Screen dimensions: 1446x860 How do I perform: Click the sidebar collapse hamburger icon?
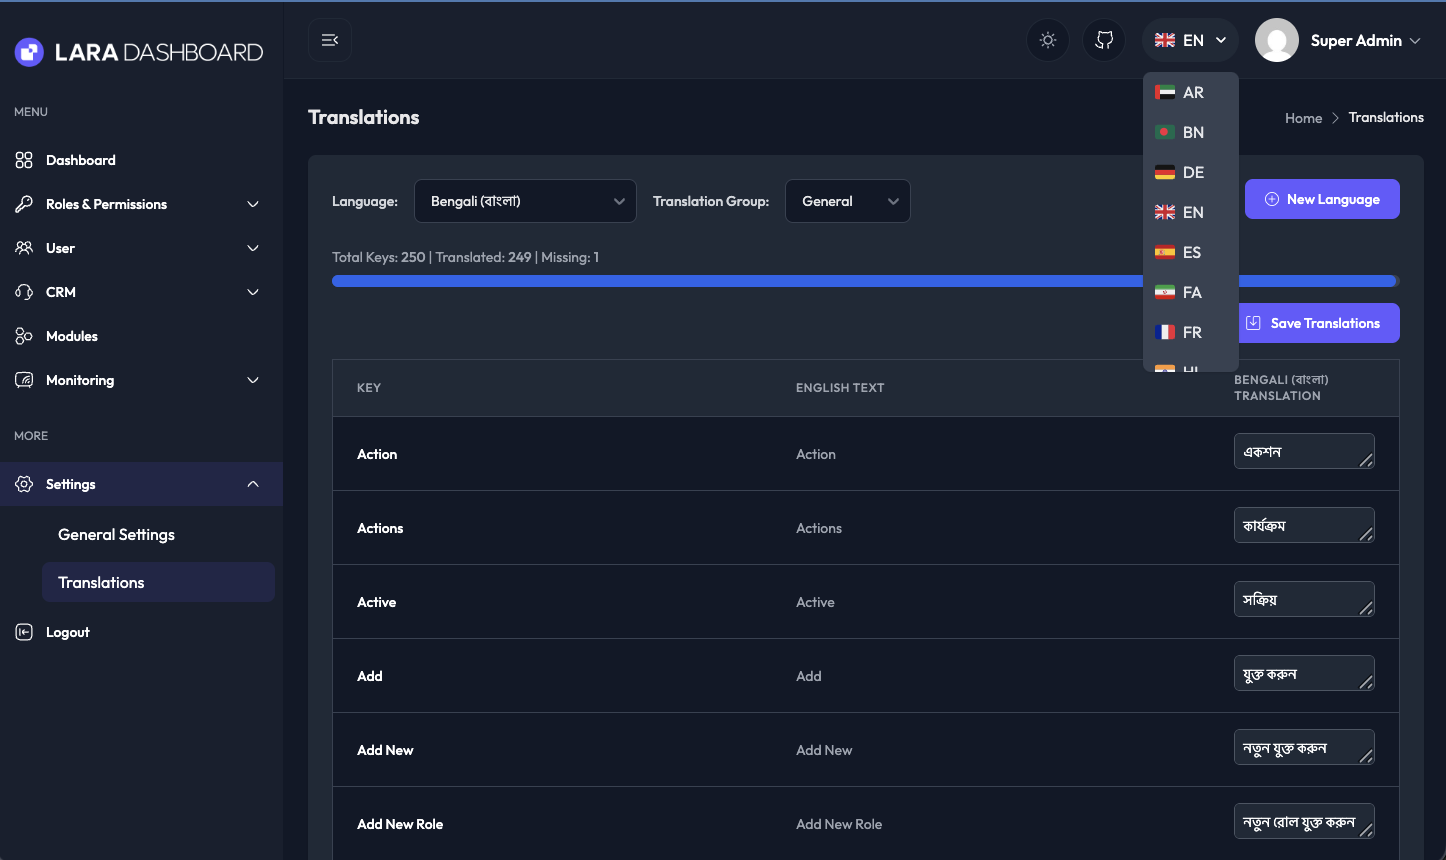(x=330, y=40)
